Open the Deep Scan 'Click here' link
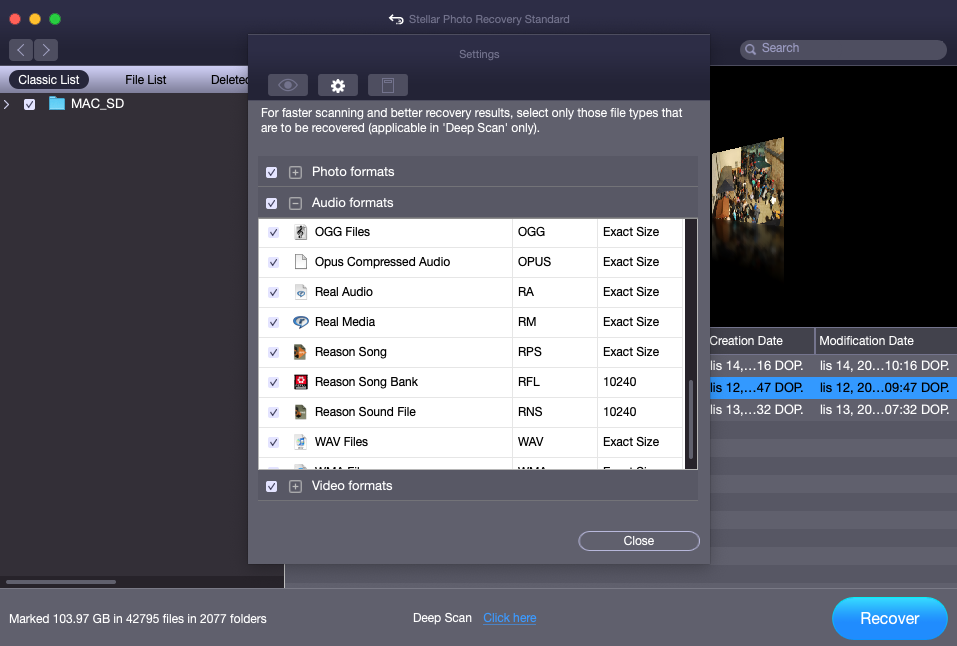Image resolution: width=957 pixels, height=646 pixels. click(510, 618)
